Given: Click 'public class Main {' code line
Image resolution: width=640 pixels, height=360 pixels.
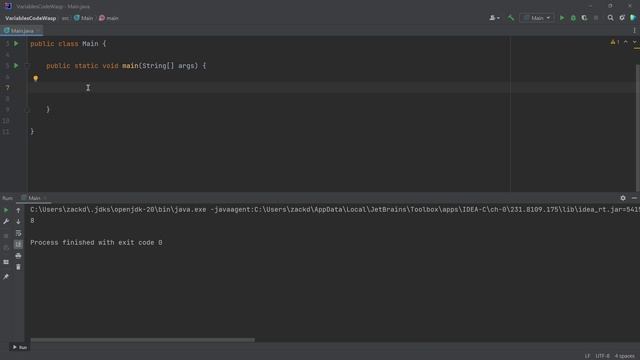Looking at the screenshot, I should pyautogui.click(x=68, y=44).
